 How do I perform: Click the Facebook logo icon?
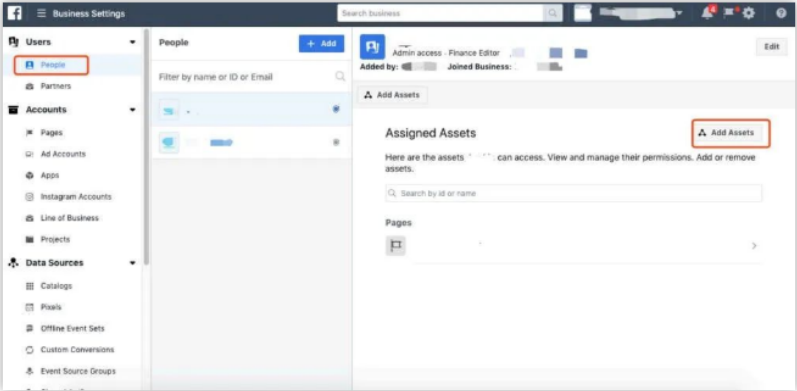click(x=15, y=13)
